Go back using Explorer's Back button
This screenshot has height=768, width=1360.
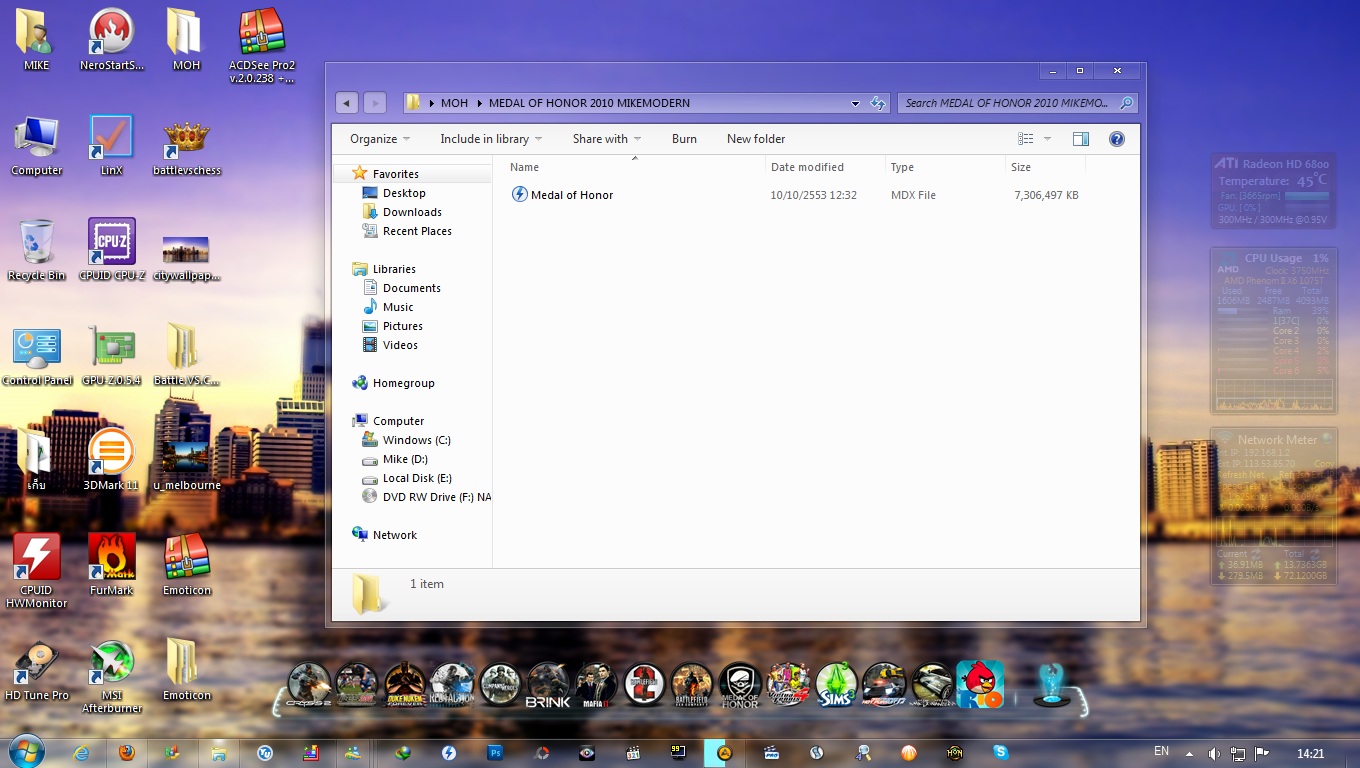347,103
